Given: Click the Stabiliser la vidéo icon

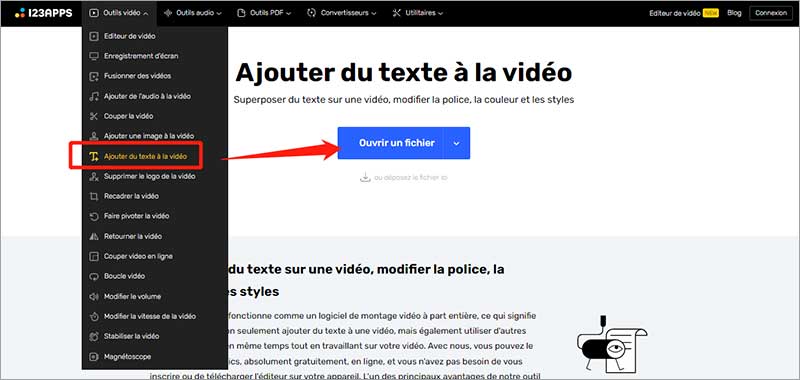Looking at the screenshot, I should [x=93, y=337].
